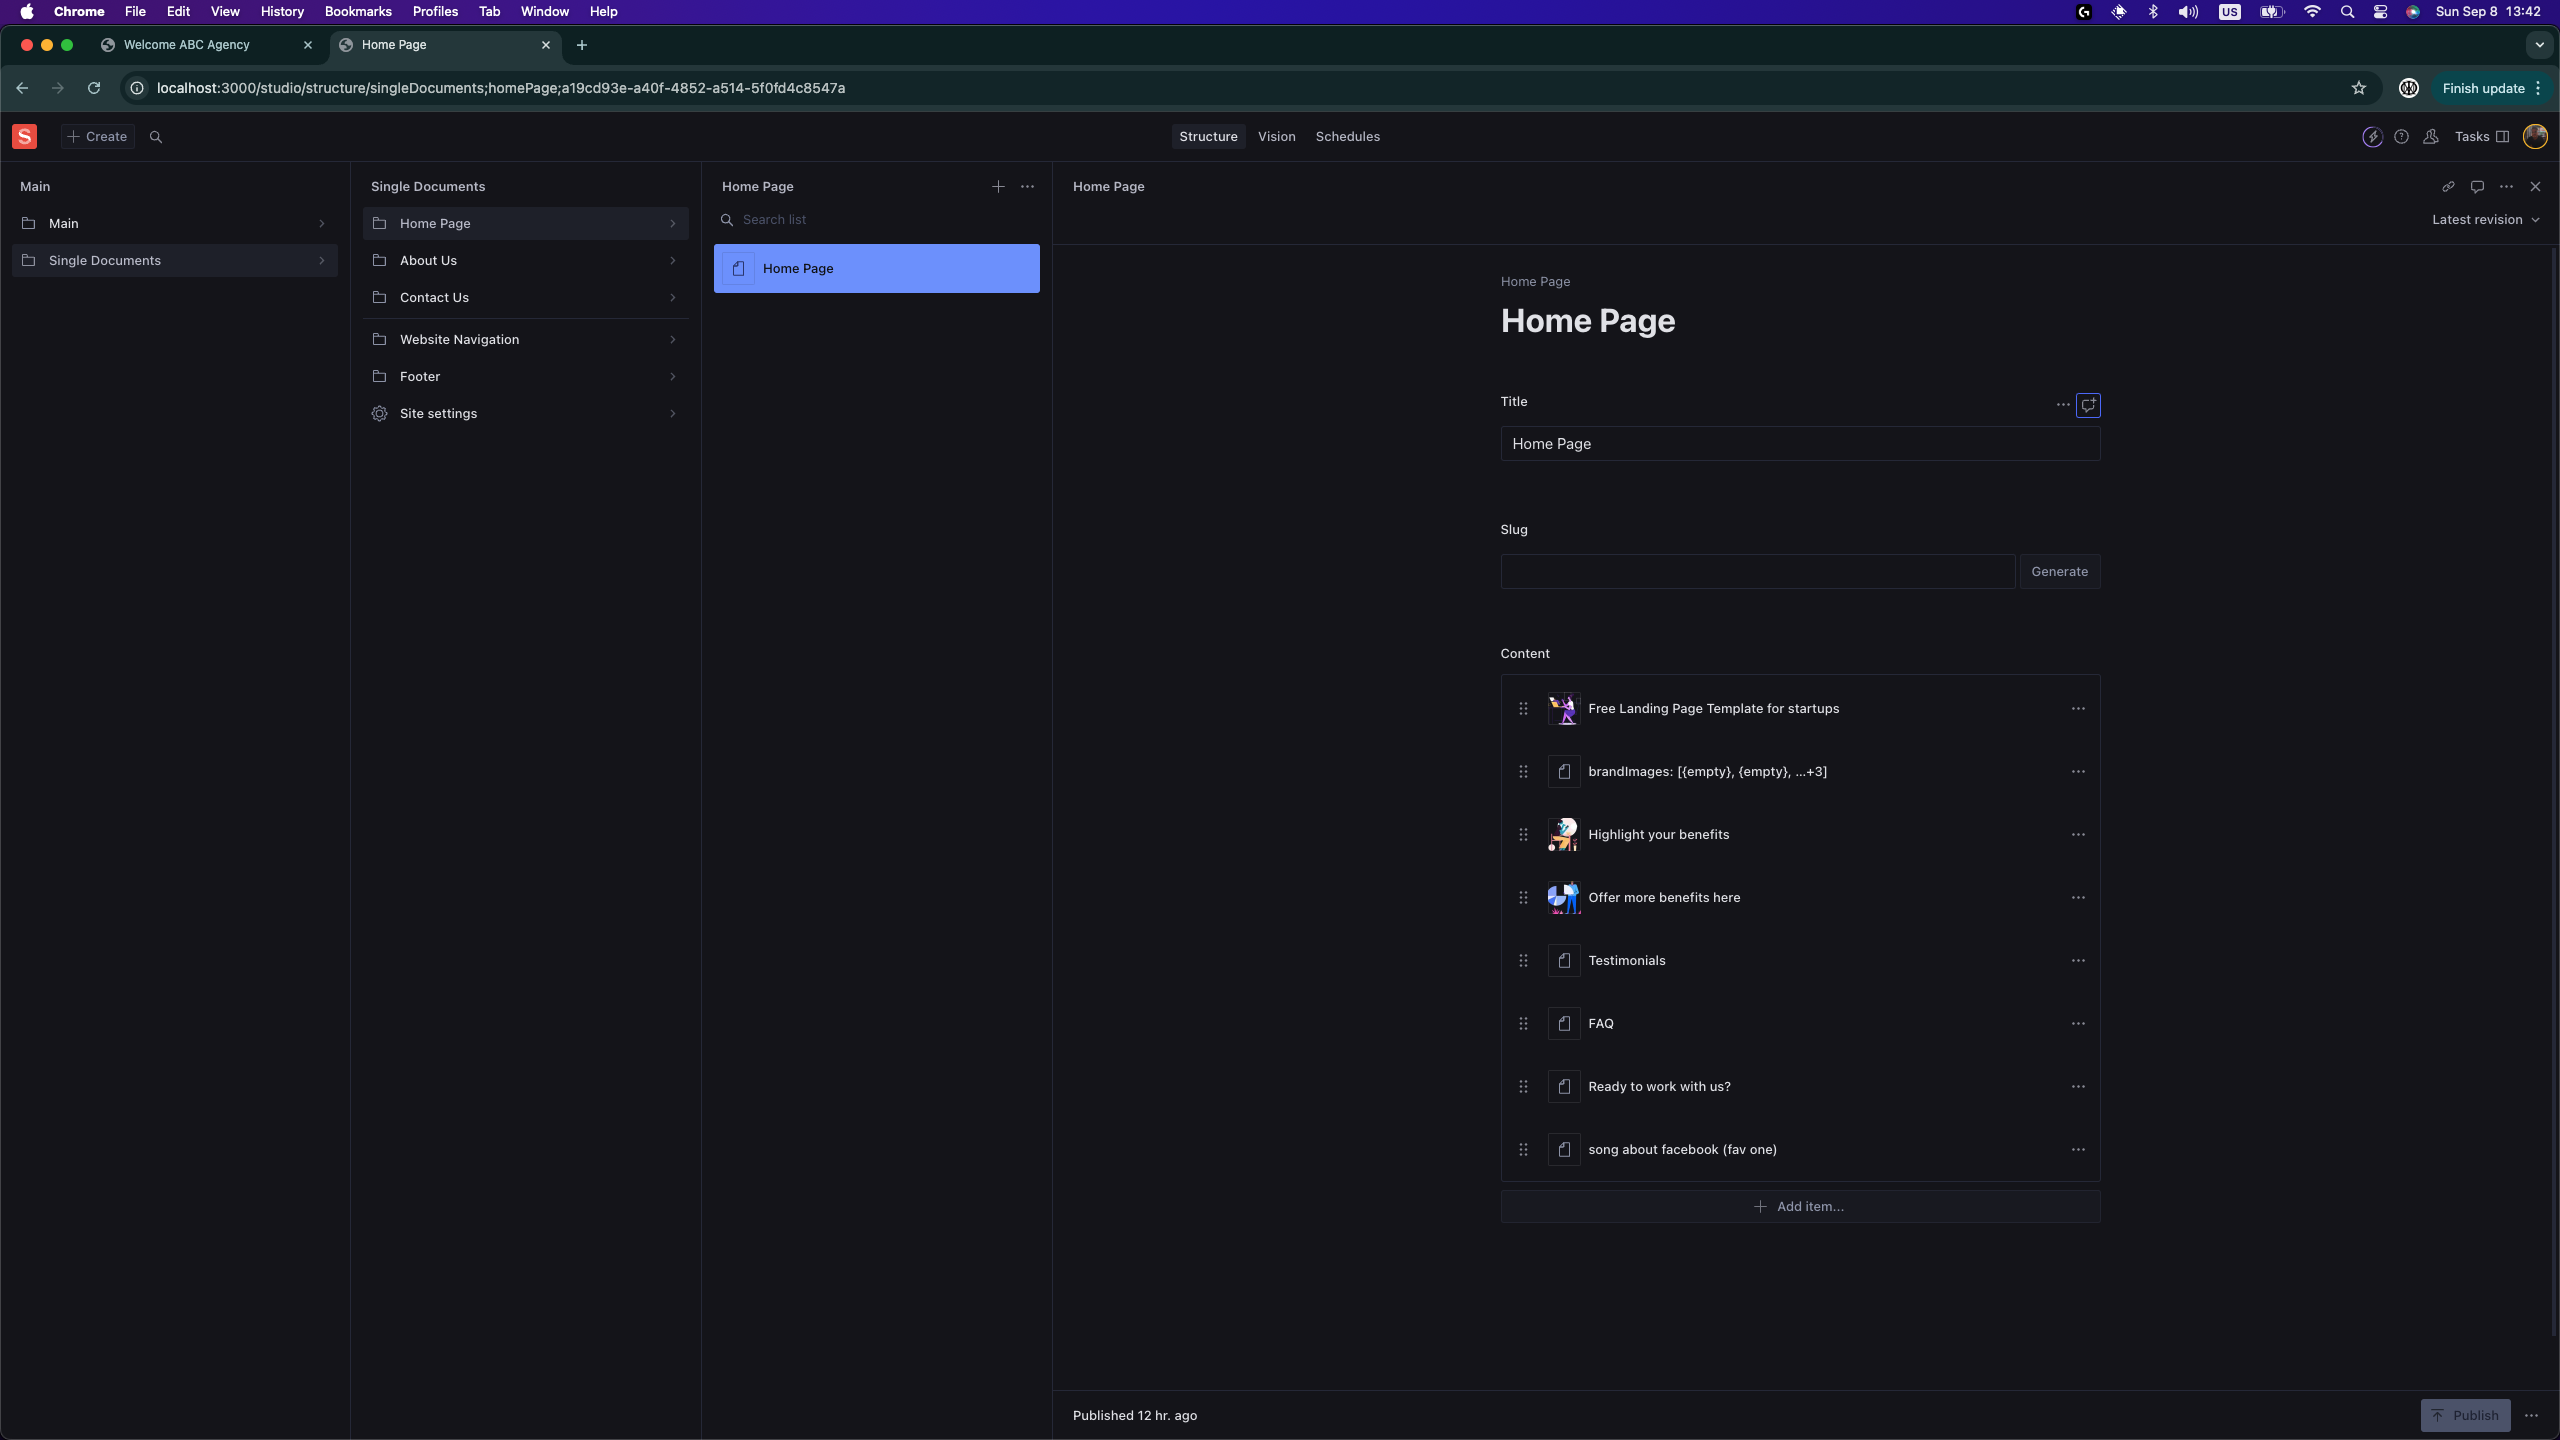Screen dimensions: 2560x1440
Task: Open the invite members panel
Action: (x=2430, y=137)
